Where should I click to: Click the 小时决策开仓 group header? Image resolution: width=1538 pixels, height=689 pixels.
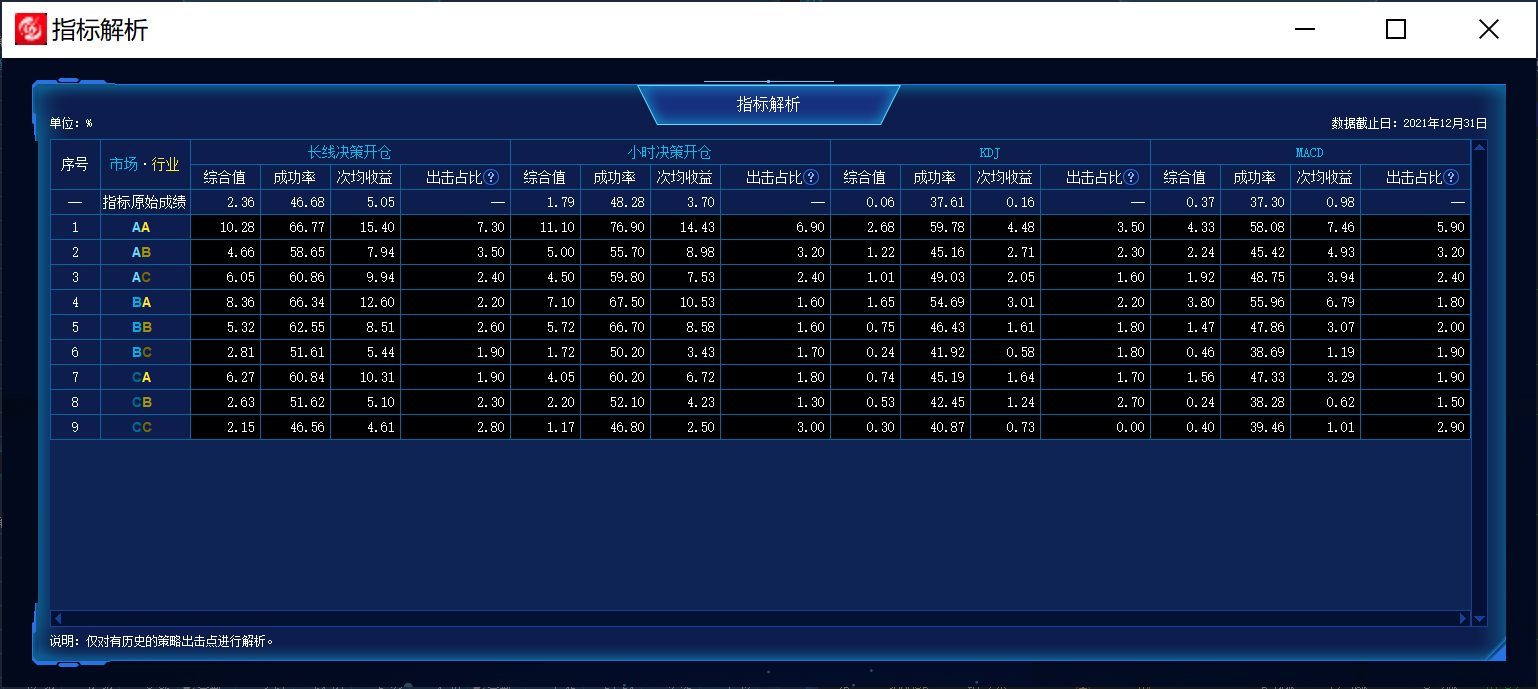[669, 152]
